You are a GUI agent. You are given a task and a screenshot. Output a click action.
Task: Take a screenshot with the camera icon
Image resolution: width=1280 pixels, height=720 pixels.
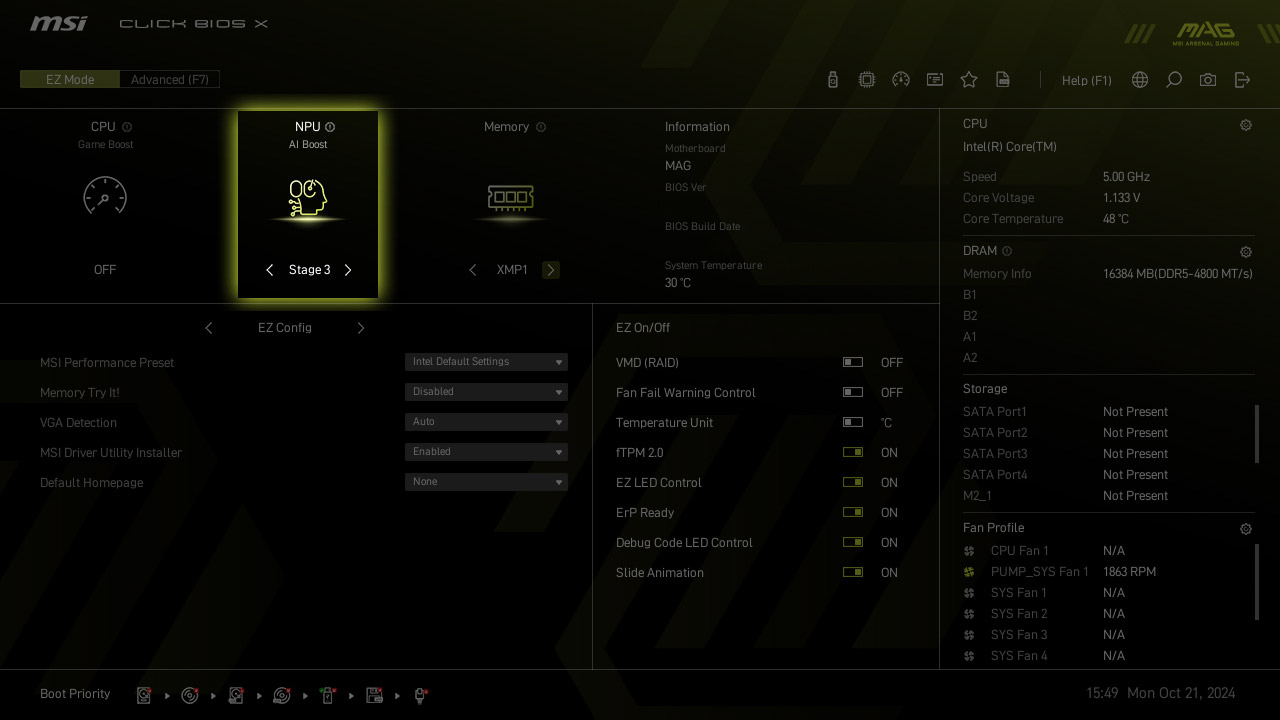coord(1208,80)
